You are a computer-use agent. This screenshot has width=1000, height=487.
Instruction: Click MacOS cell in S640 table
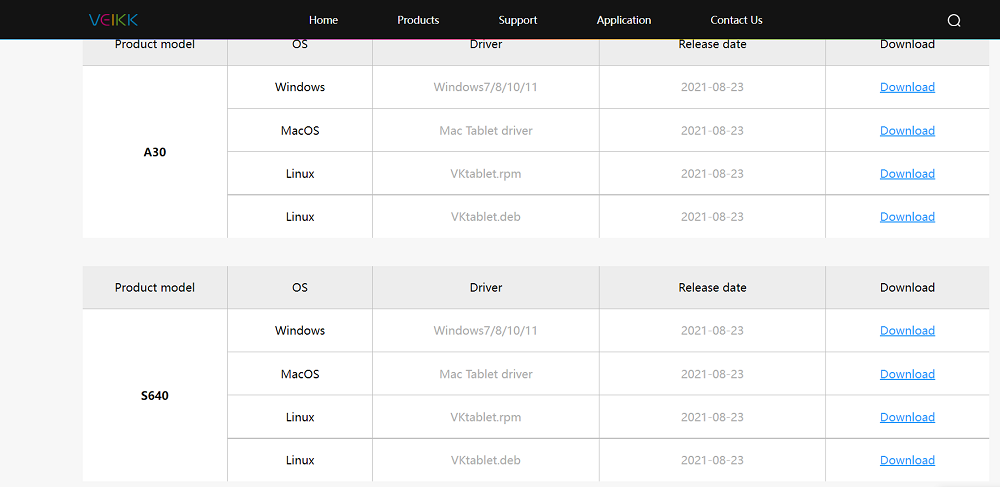coord(300,374)
